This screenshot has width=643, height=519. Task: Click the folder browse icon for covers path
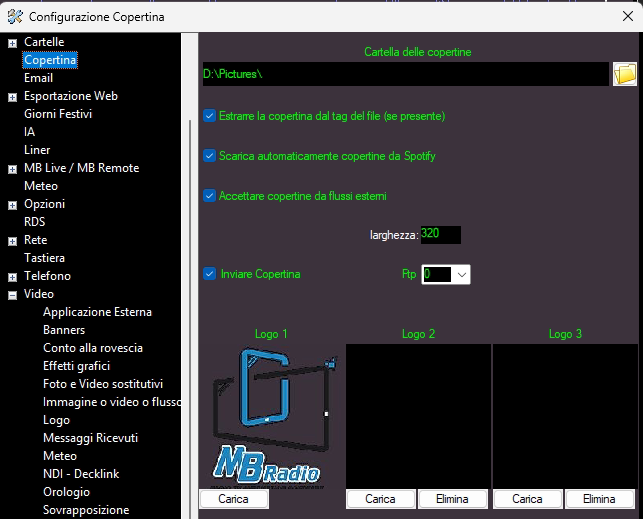tap(624, 74)
